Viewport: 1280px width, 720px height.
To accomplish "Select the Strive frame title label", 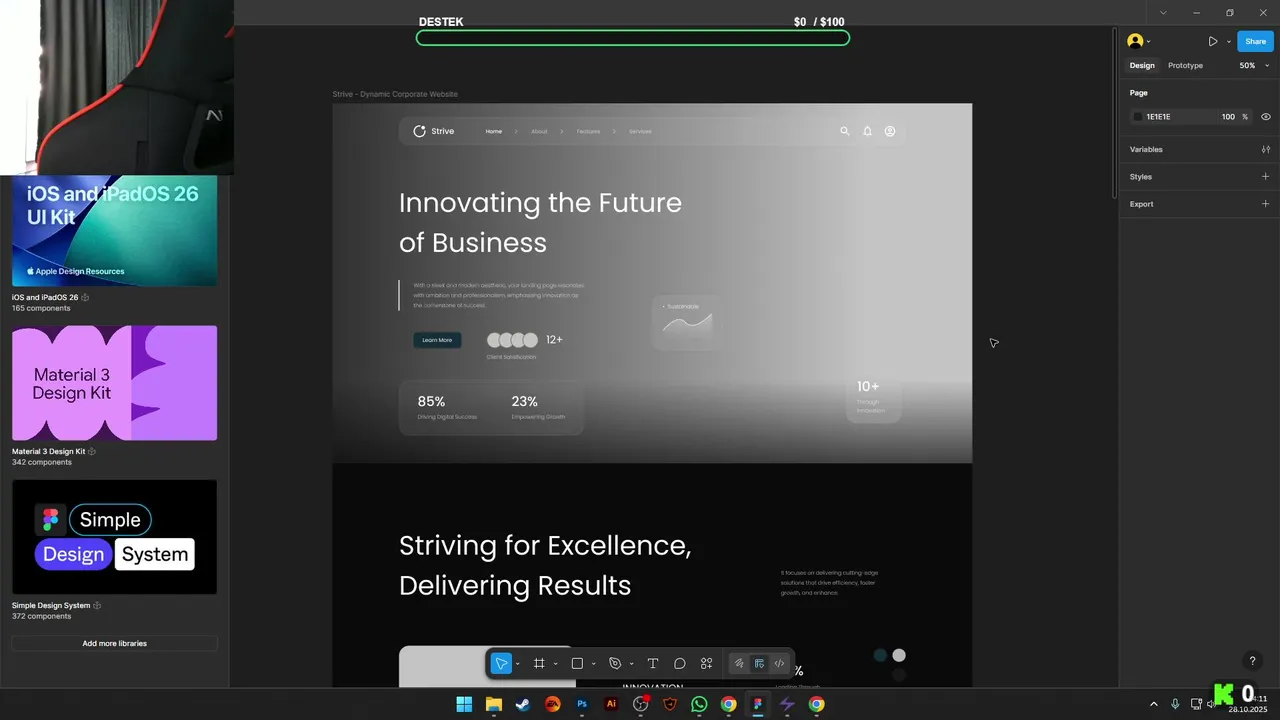I will click(x=395, y=94).
